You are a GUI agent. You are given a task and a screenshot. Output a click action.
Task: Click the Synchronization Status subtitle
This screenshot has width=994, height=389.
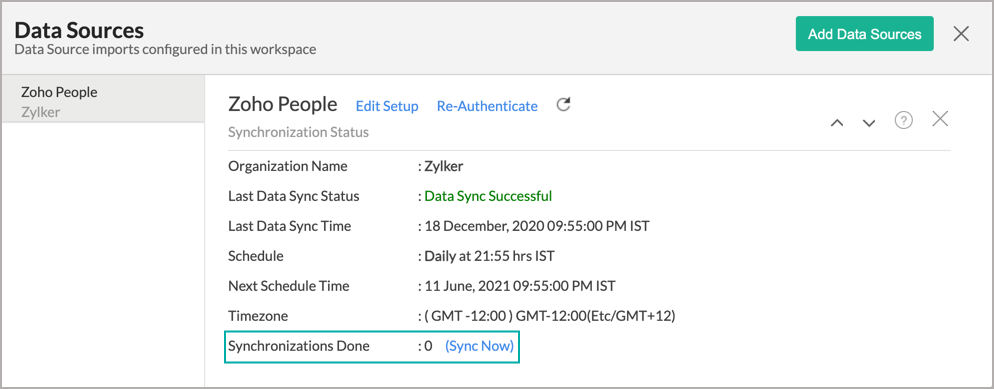298,133
